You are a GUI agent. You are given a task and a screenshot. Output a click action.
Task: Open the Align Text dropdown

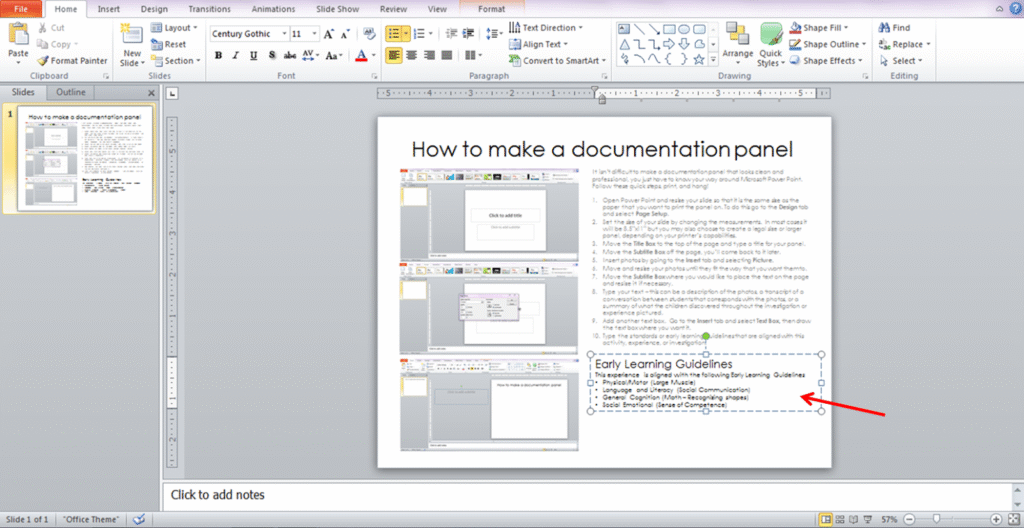pos(539,44)
